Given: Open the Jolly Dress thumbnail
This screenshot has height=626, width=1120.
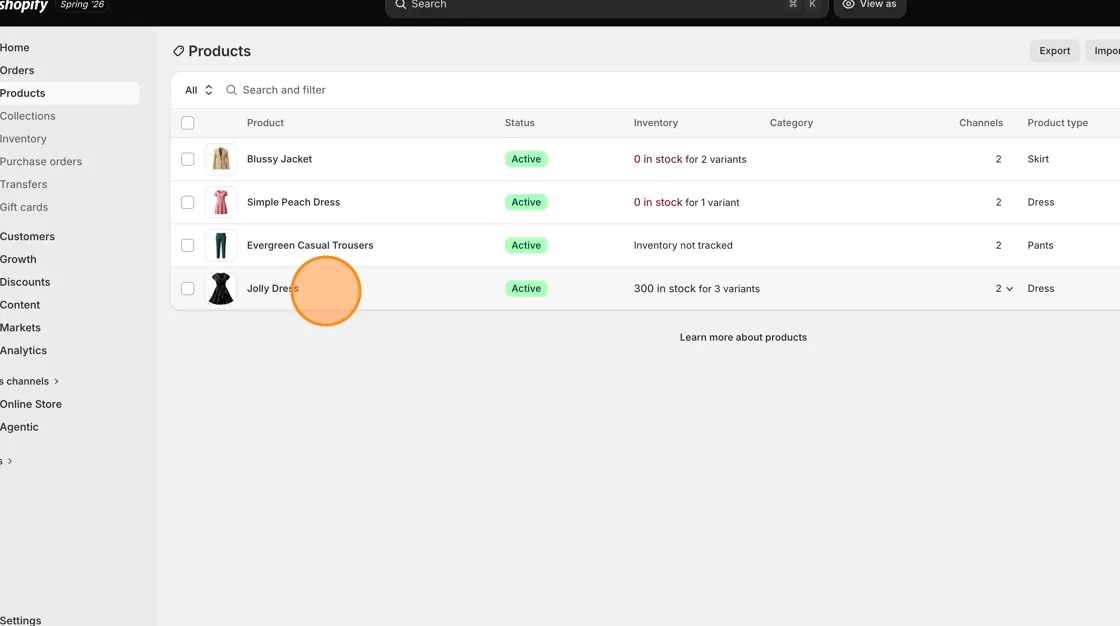Looking at the screenshot, I should 221,289.
